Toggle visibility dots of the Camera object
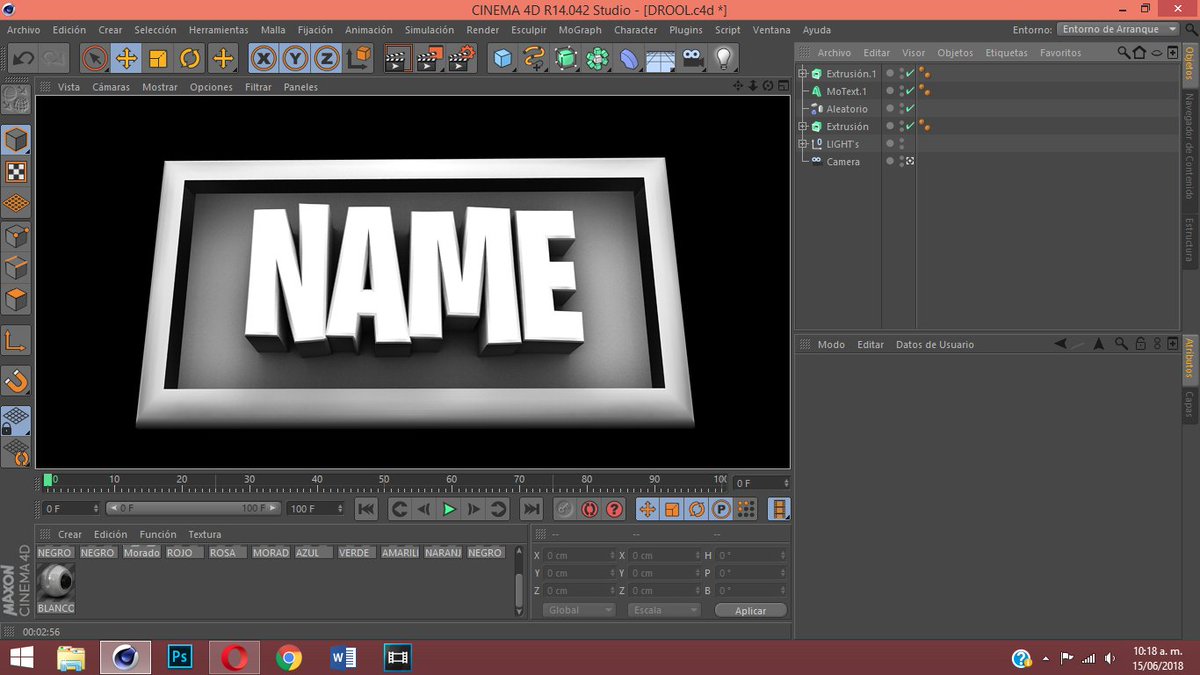1200x675 pixels. 901,161
